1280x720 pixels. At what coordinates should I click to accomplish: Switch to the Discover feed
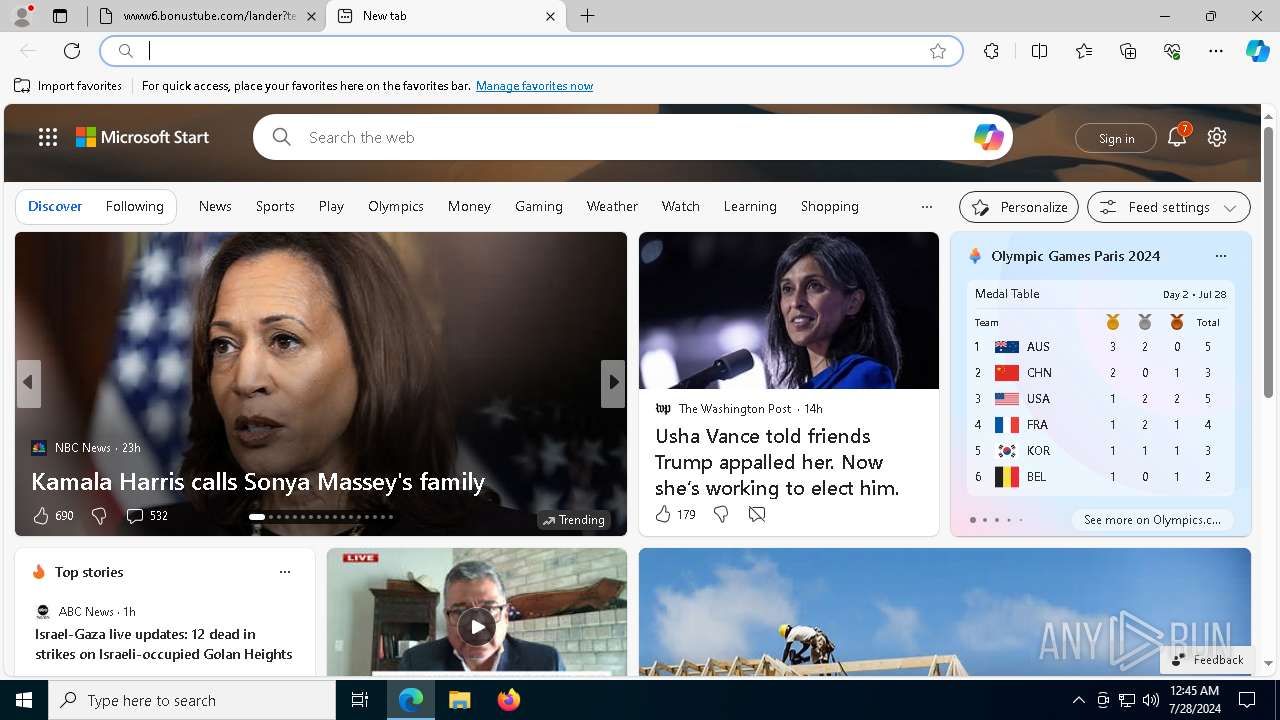[55, 206]
